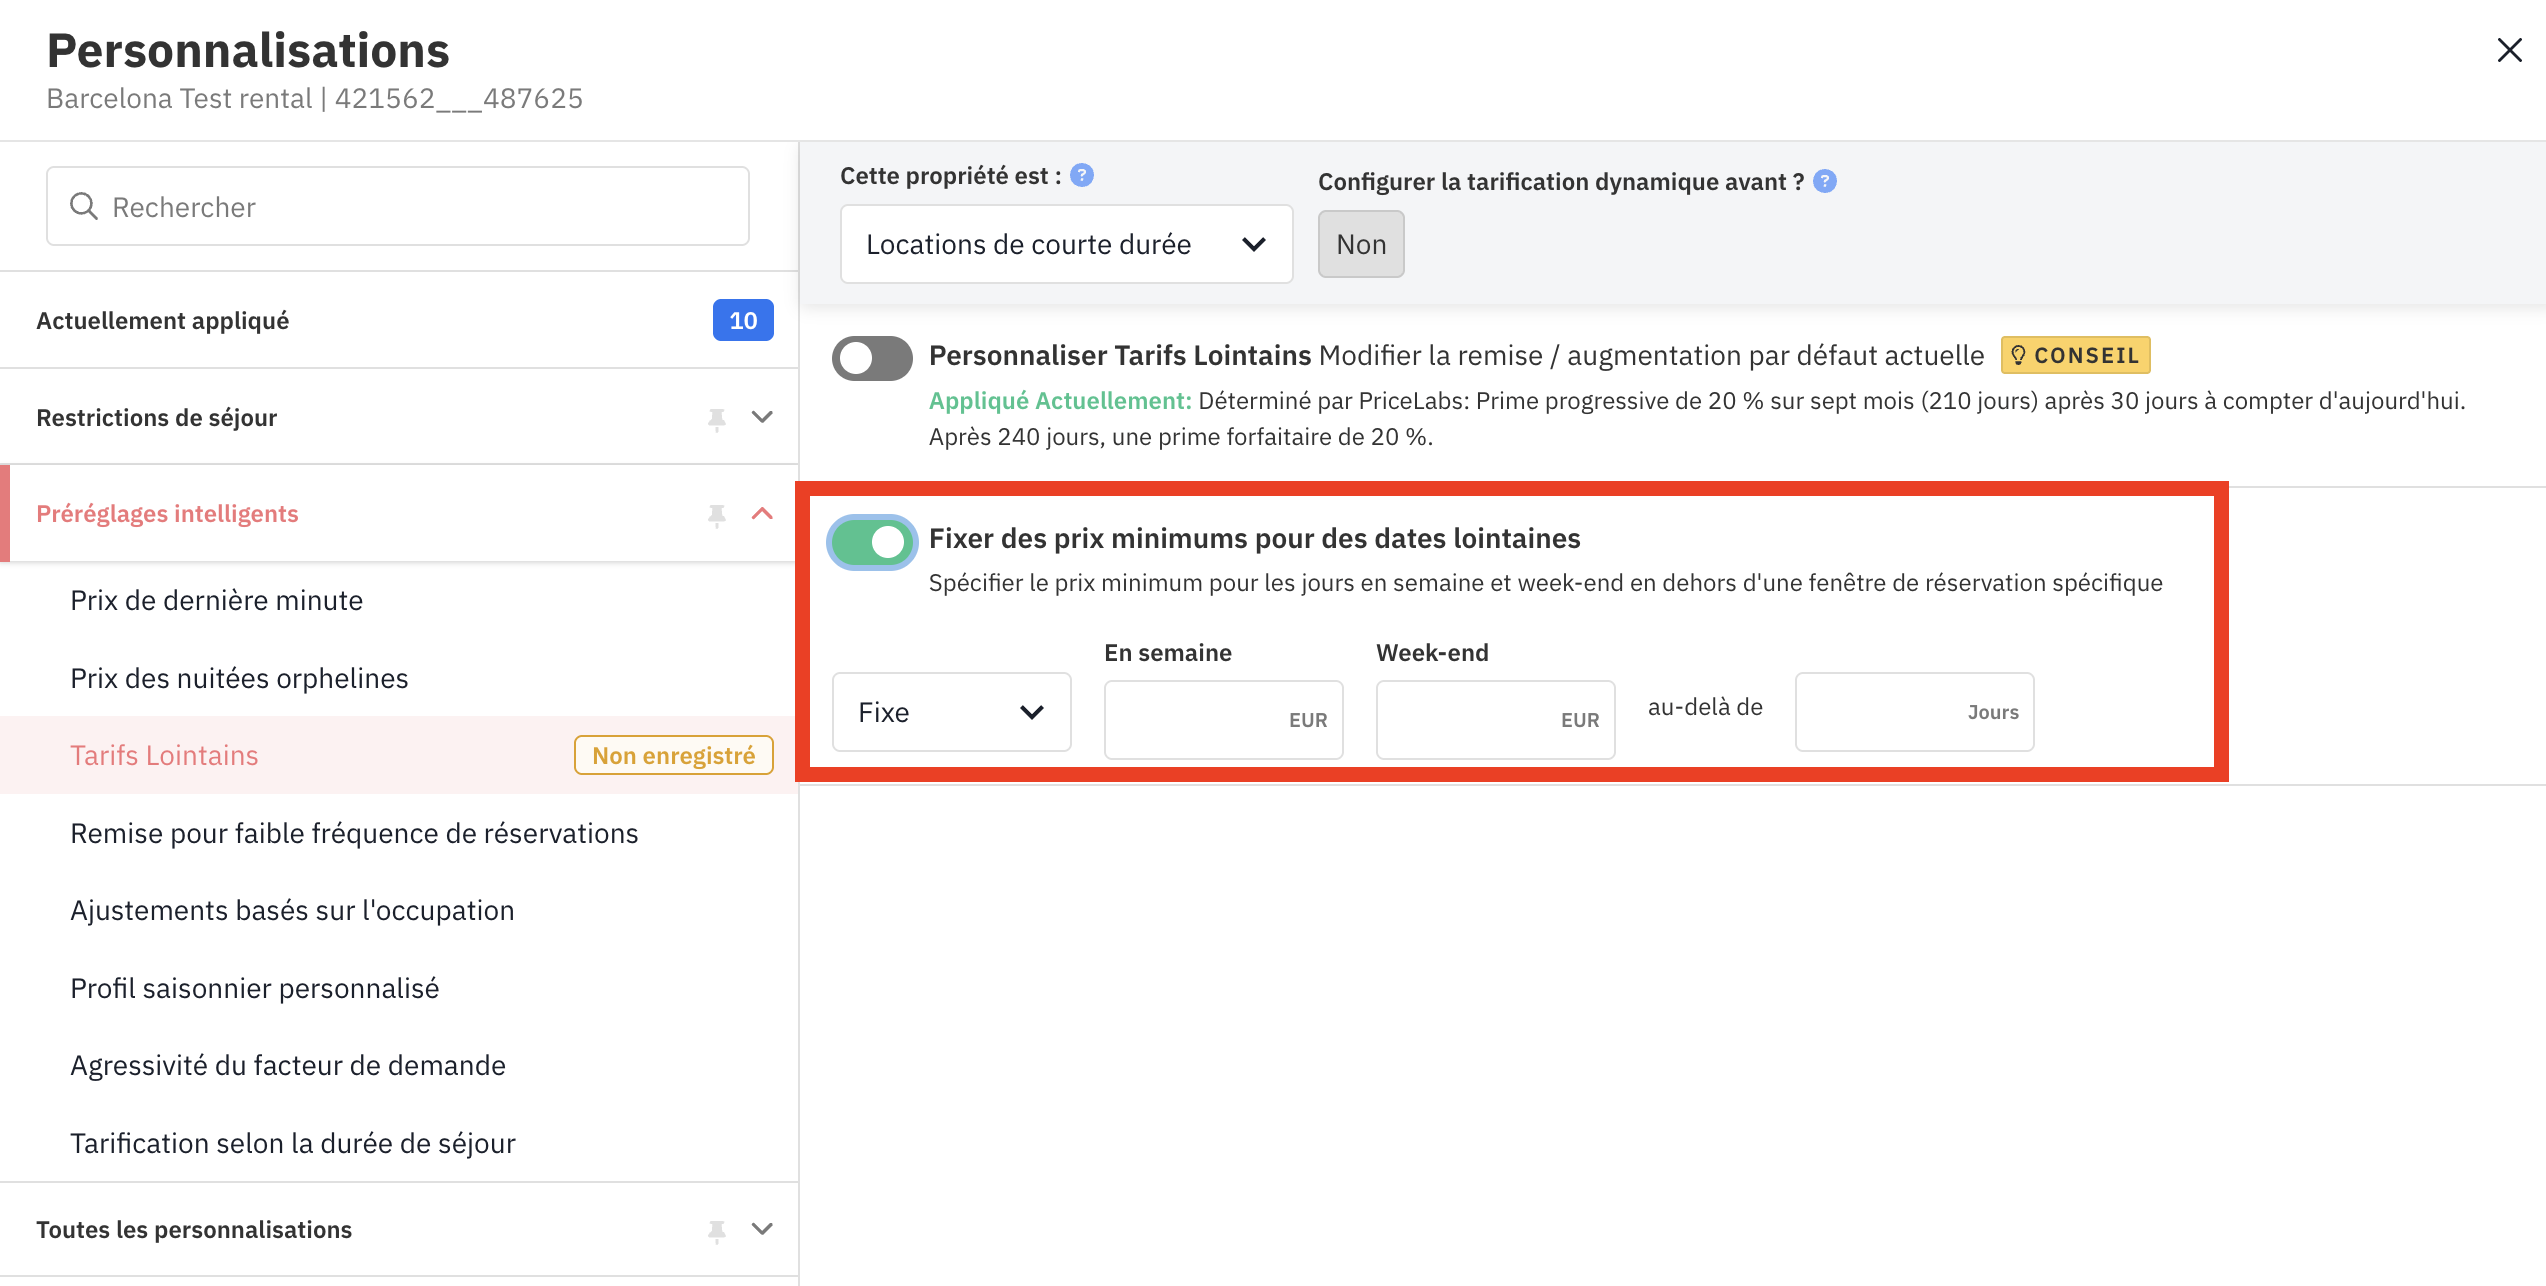Enable Personnaliser Tarifs Lointains toggle
2546x1286 pixels.
[872, 358]
